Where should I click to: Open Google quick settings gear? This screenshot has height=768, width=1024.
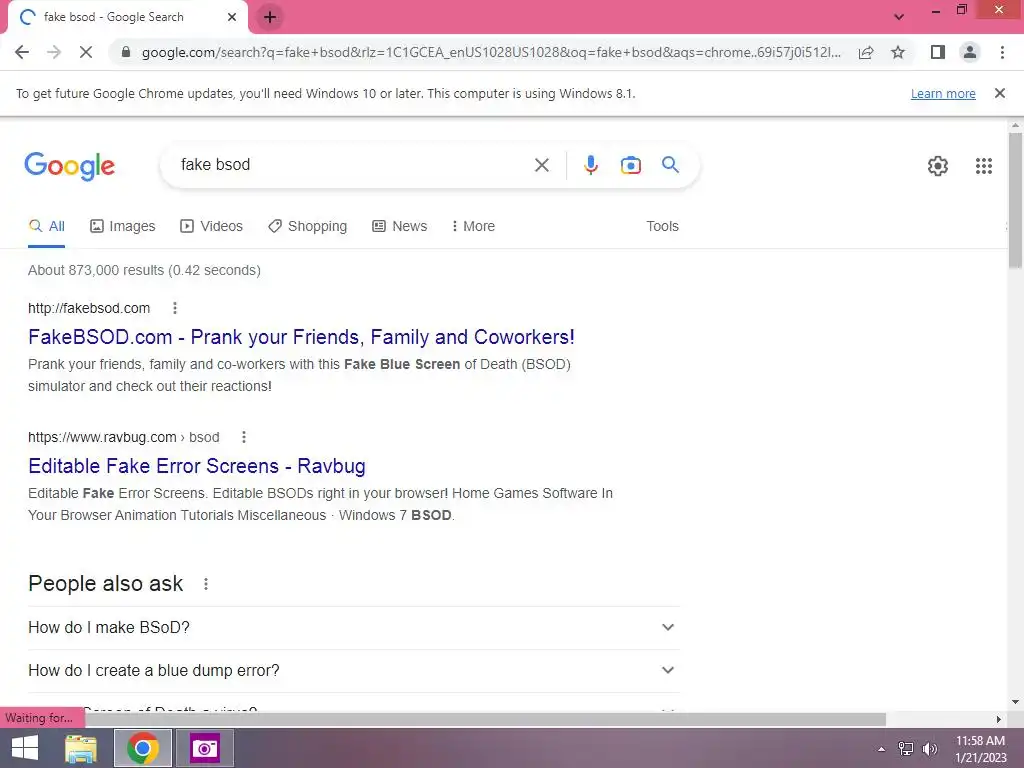938,166
